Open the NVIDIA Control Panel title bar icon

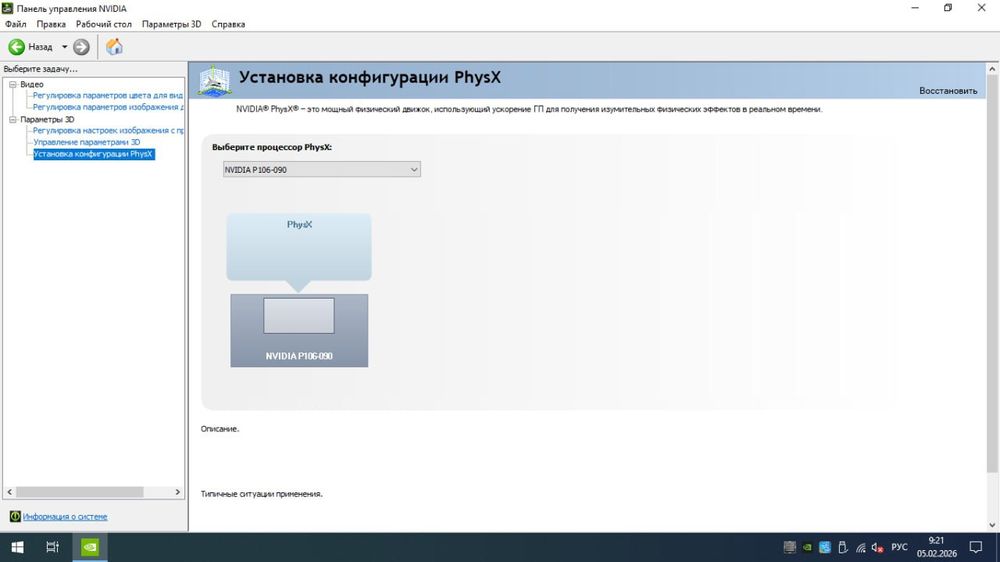click(7, 8)
